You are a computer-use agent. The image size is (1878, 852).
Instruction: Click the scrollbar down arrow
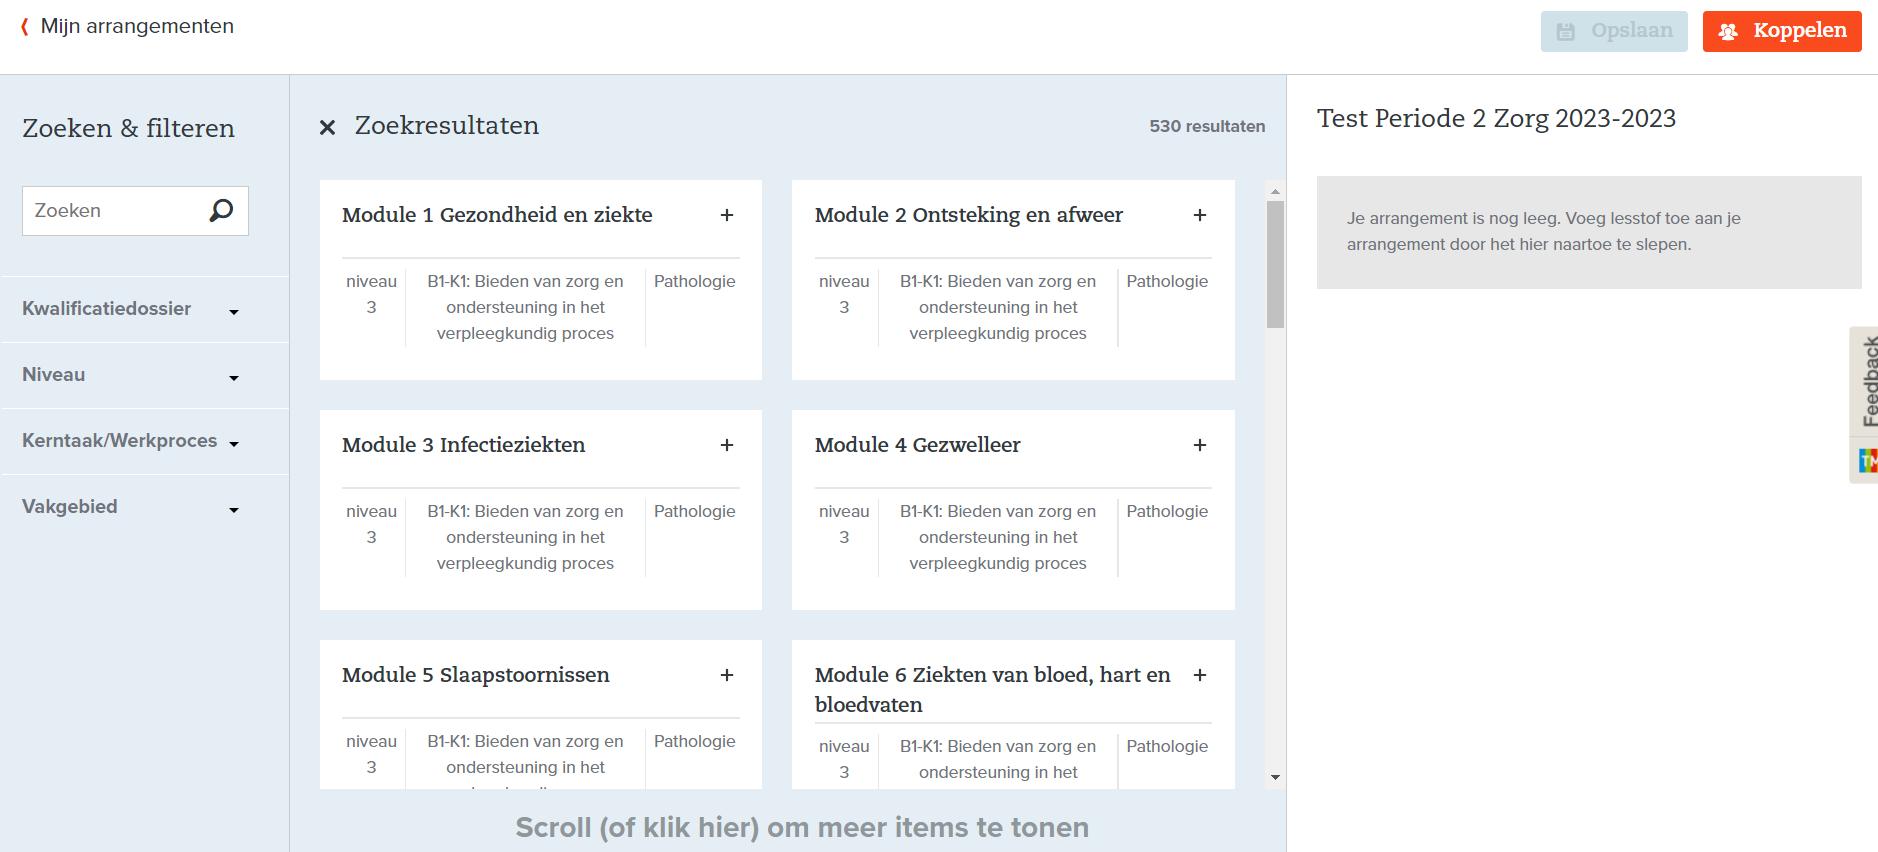[x=1275, y=777]
